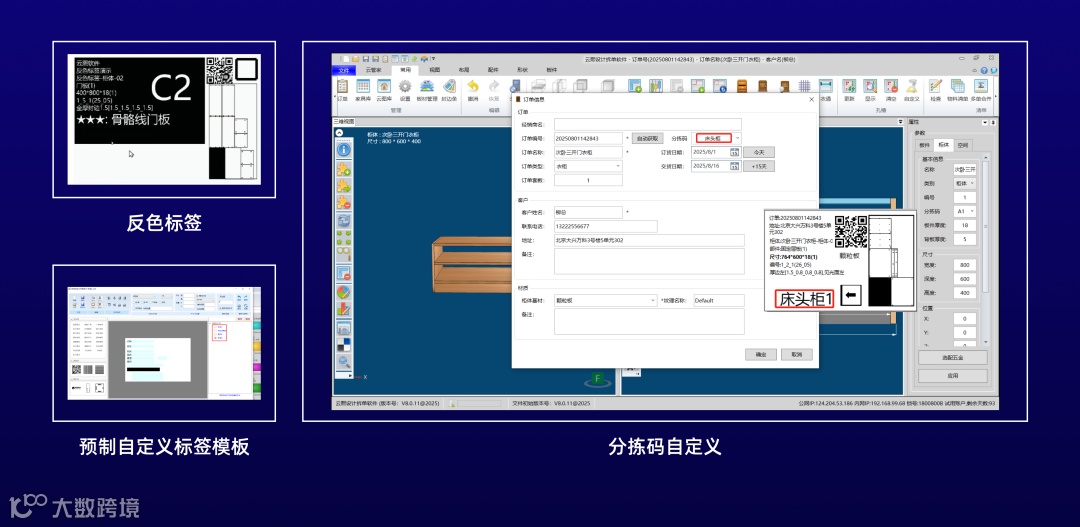Switch to the 配件 ribbon tab
The image size is (1080, 527).
(x=493, y=70)
